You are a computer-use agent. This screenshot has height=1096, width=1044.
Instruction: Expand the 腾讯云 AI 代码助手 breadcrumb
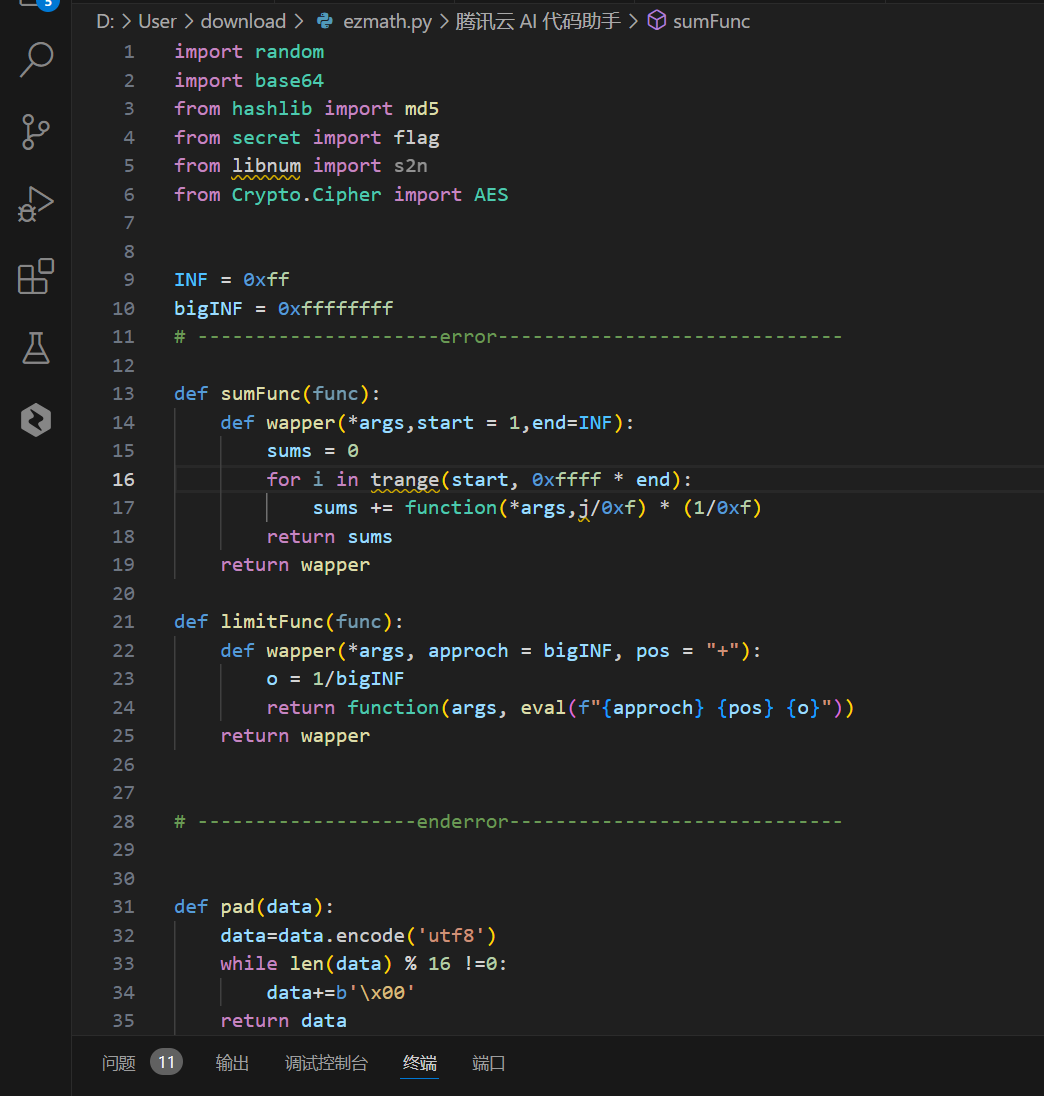point(540,21)
